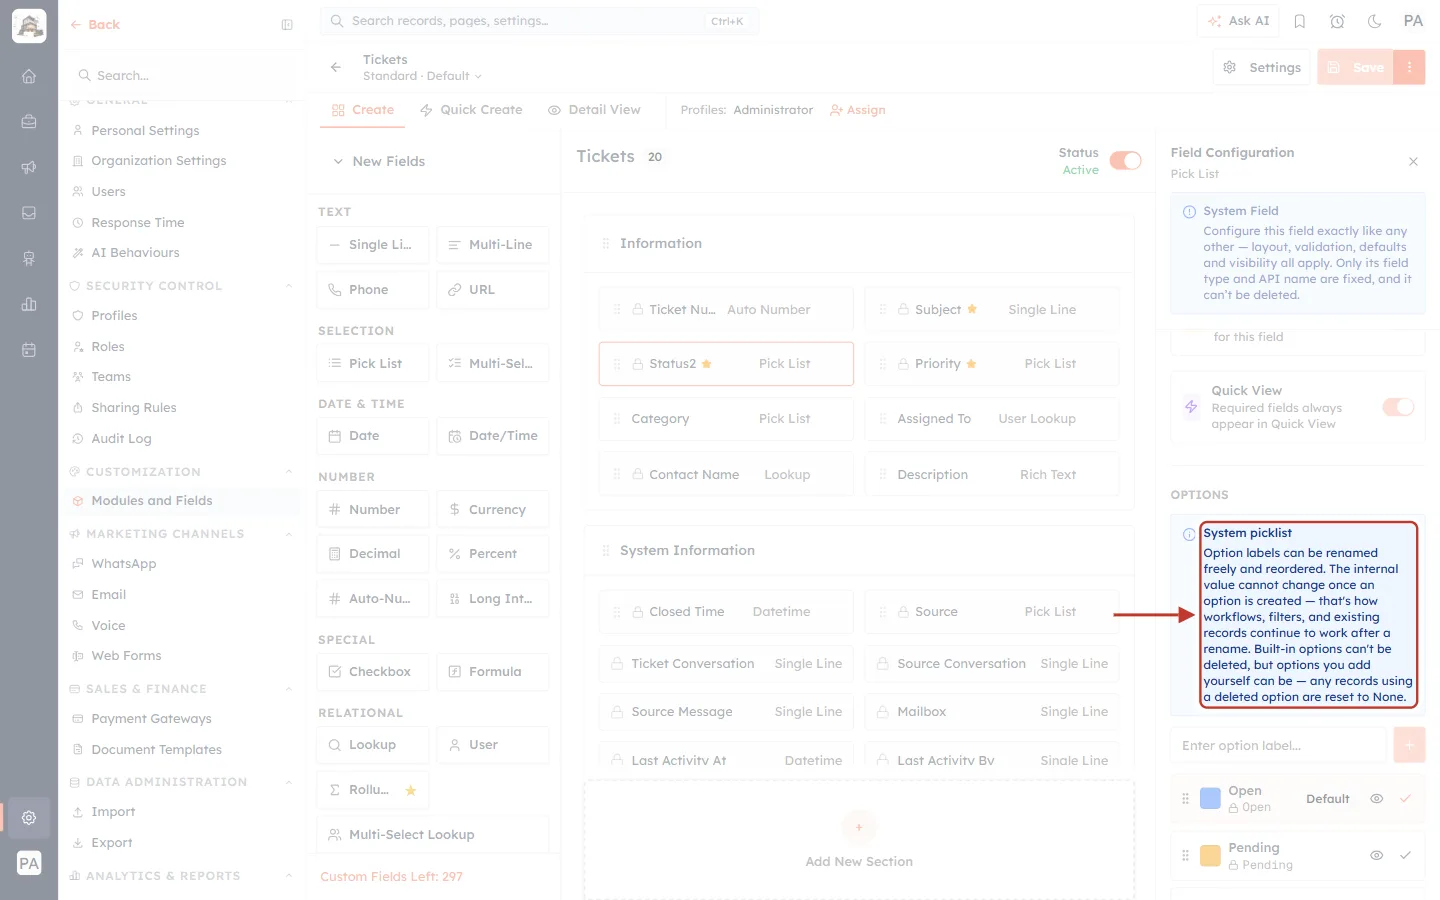This screenshot has height=900, width=1440.
Task: Open the bar chart reports icon in left rail
Action: click(29, 304)
